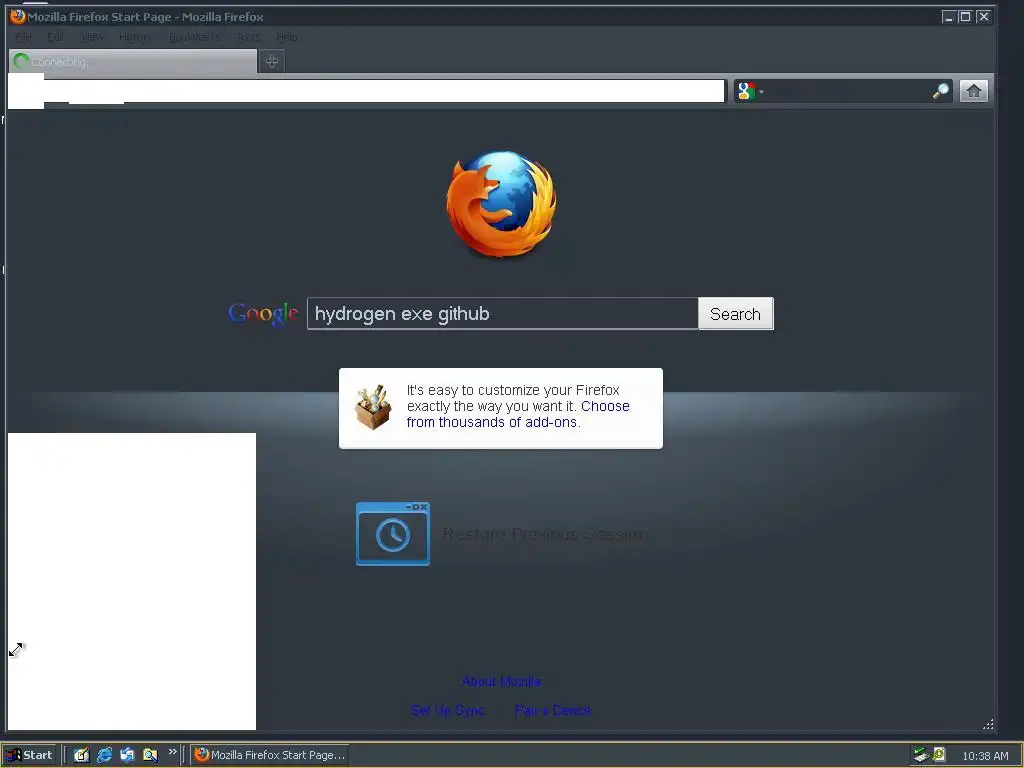Click the magnifying glass search icon
Viewport: 1024px width, 768px height.
[940, 91]
